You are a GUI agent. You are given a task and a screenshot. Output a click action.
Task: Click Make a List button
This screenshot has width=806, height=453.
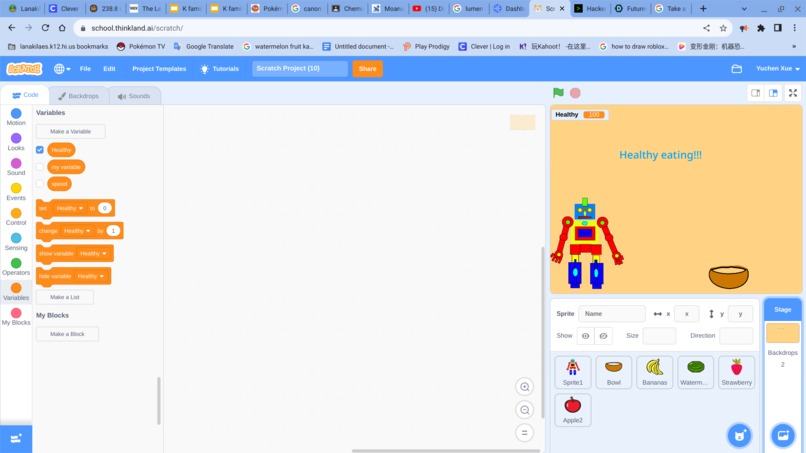click(65, 297)
